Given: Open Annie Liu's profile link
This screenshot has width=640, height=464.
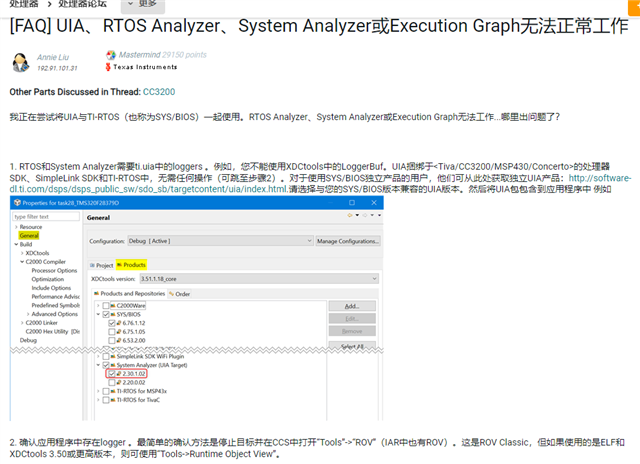Looking at the screenshot, I should click(53, 57).
